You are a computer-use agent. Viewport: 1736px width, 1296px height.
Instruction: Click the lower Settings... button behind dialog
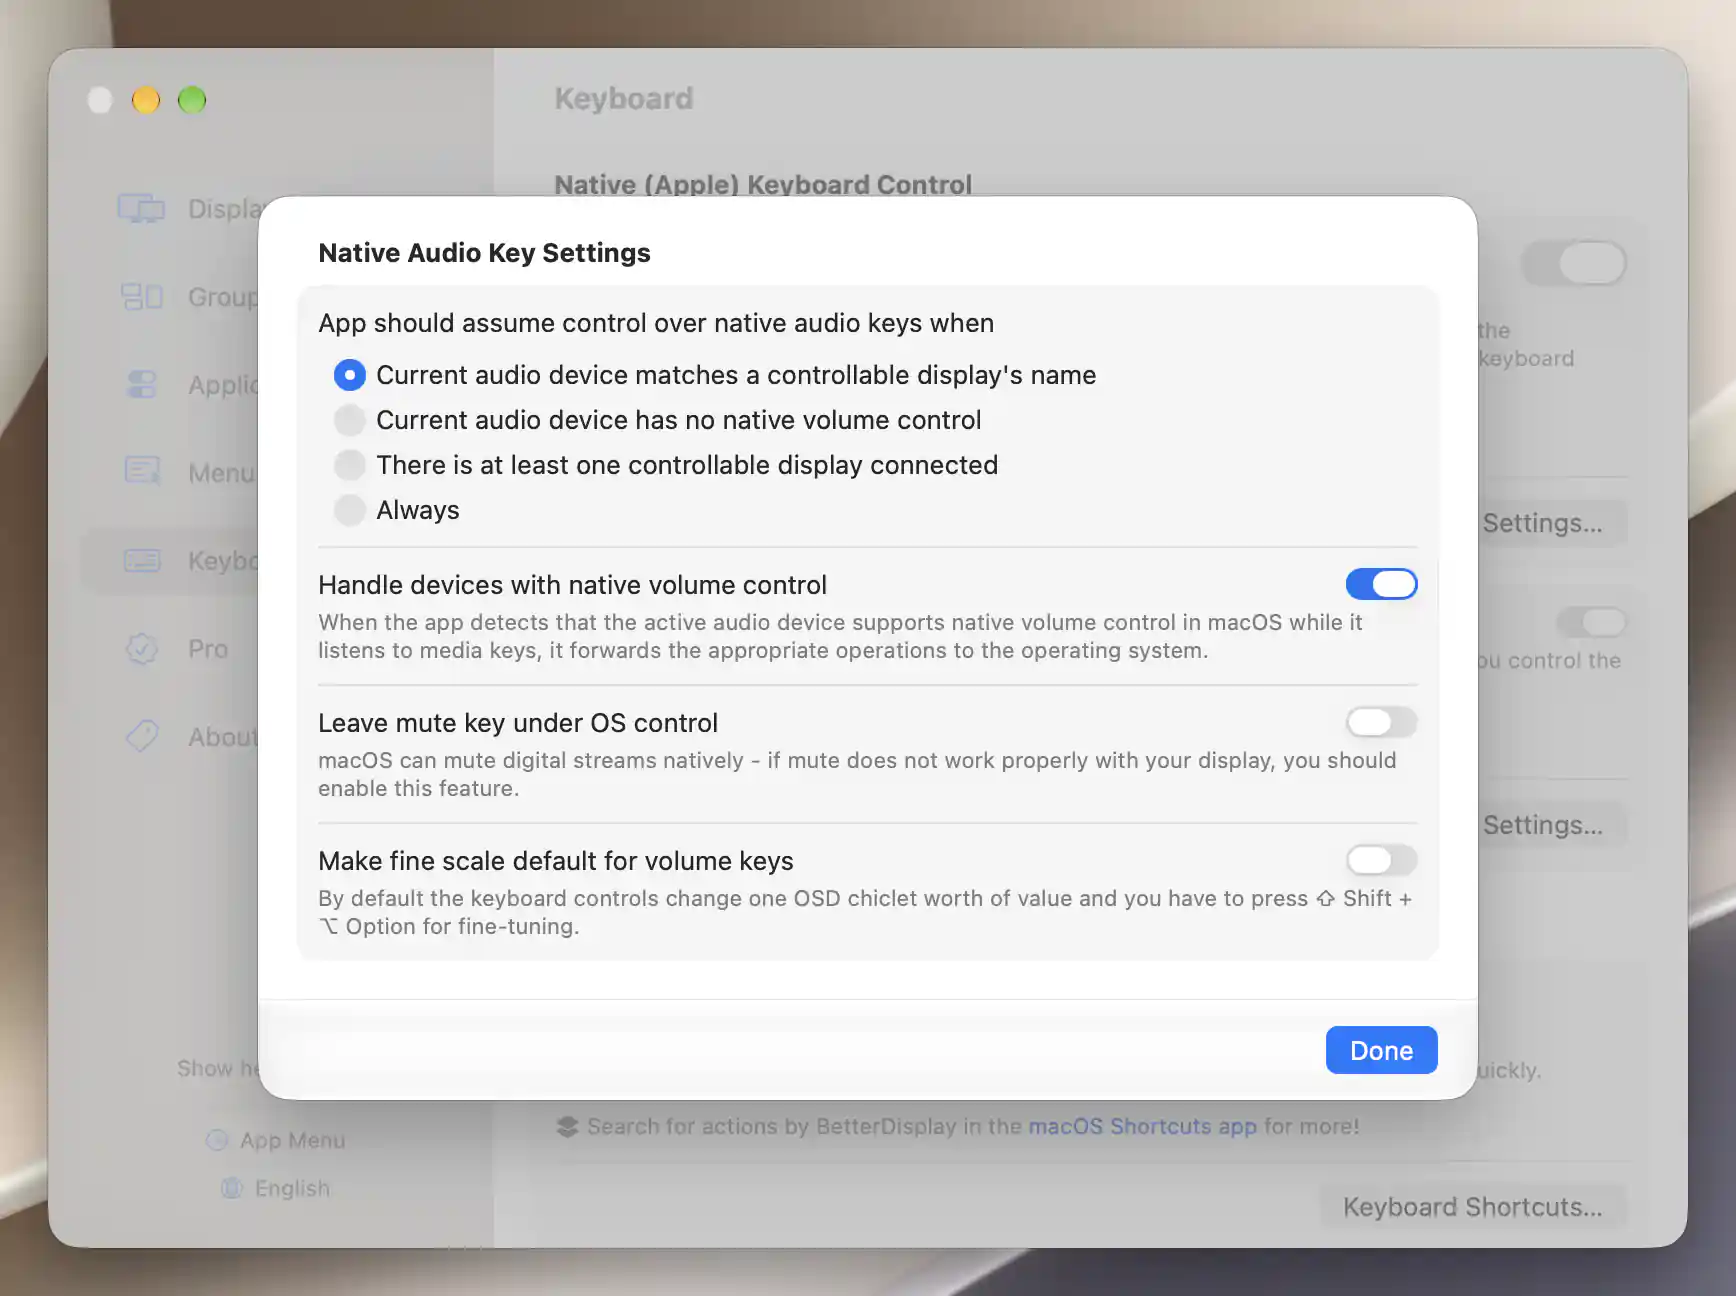(x=1552, y=825)
